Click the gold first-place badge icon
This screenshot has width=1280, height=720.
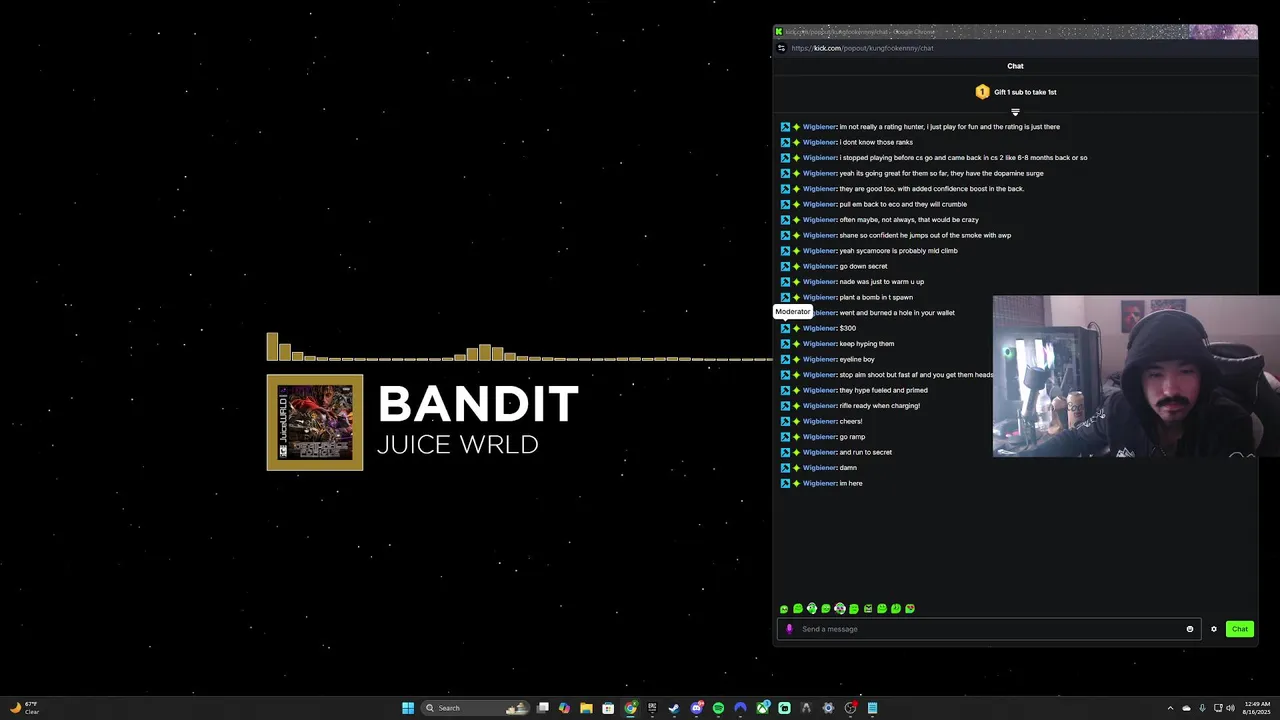[982, 92]
